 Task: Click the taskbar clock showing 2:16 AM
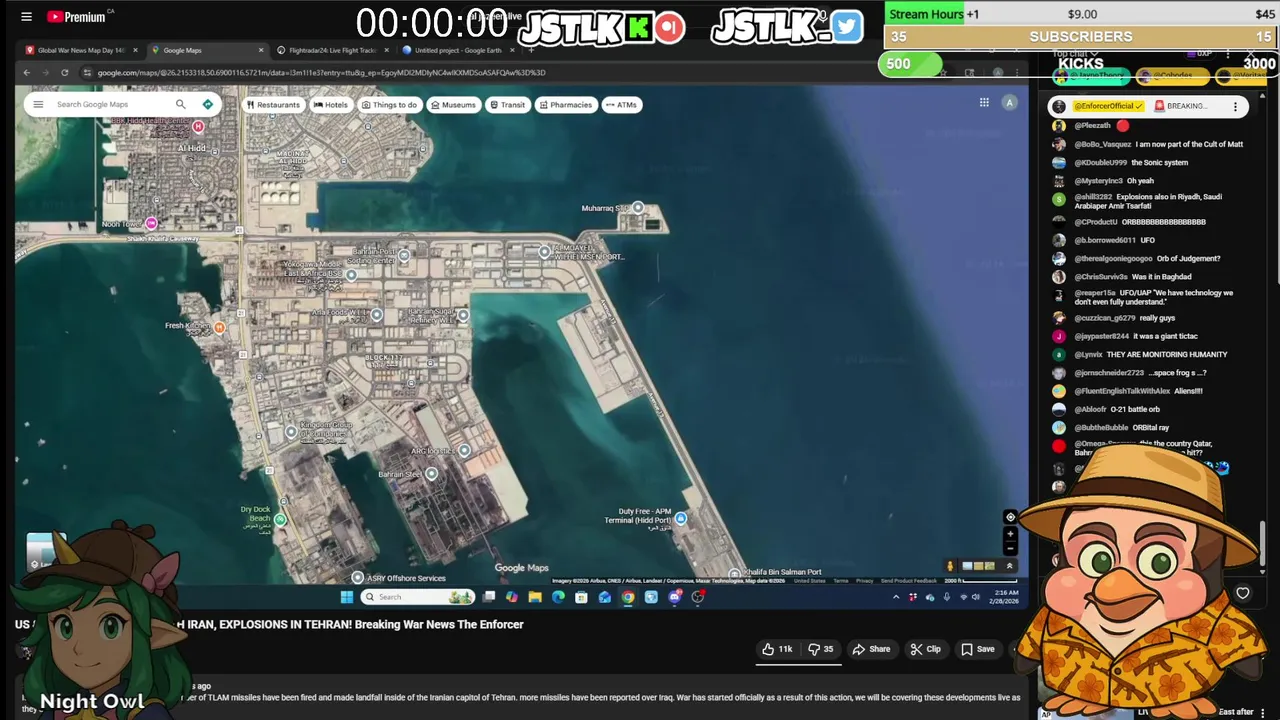1006,597
